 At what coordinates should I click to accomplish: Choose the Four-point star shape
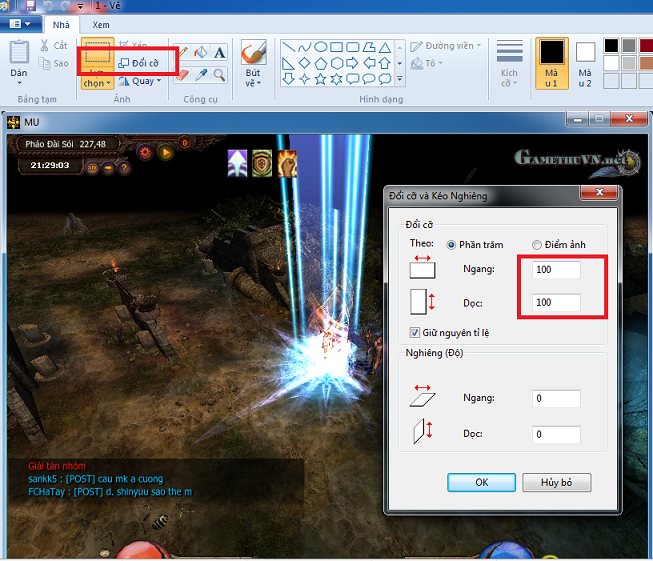[304, 79]
